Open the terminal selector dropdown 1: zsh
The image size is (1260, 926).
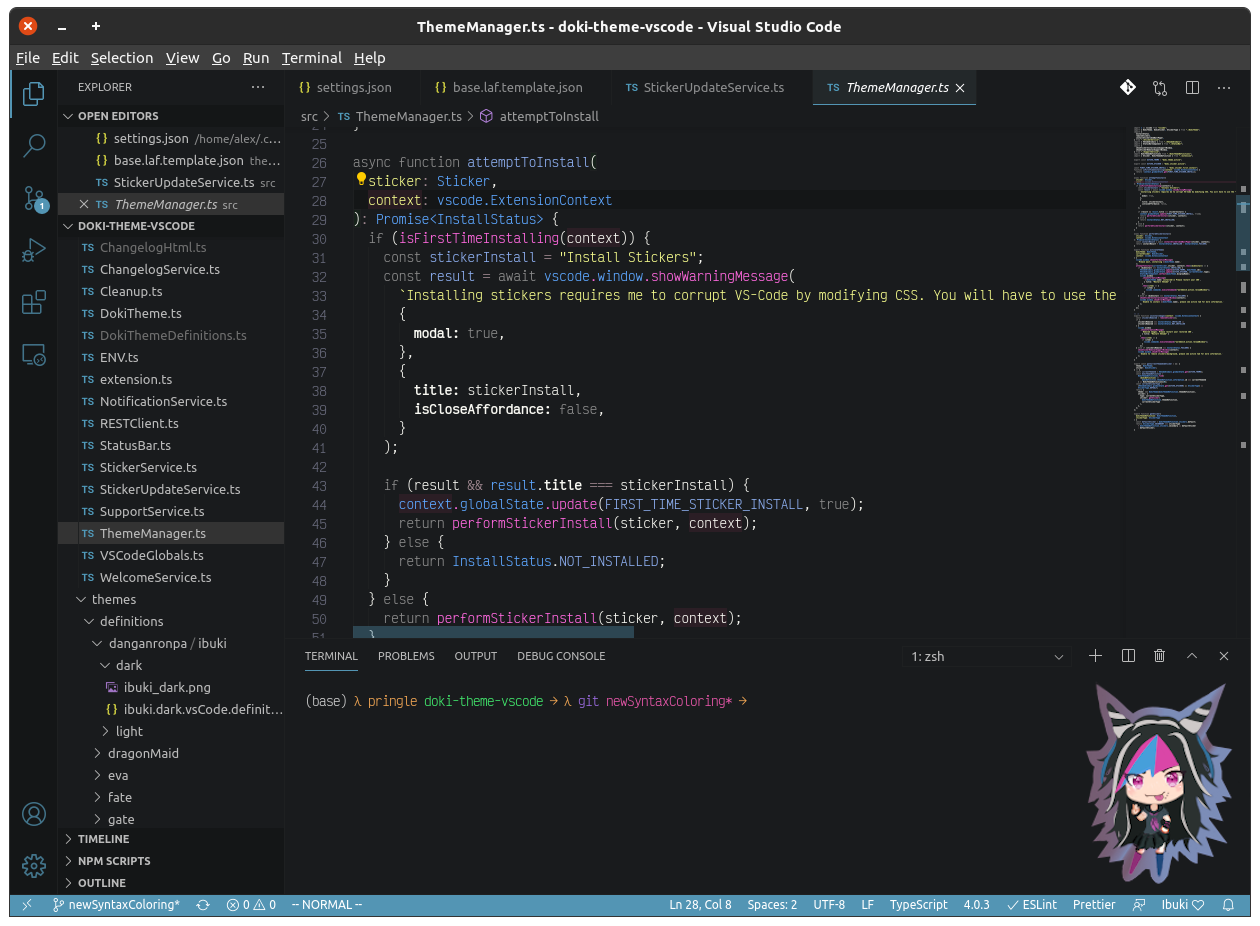pos(987,656)
